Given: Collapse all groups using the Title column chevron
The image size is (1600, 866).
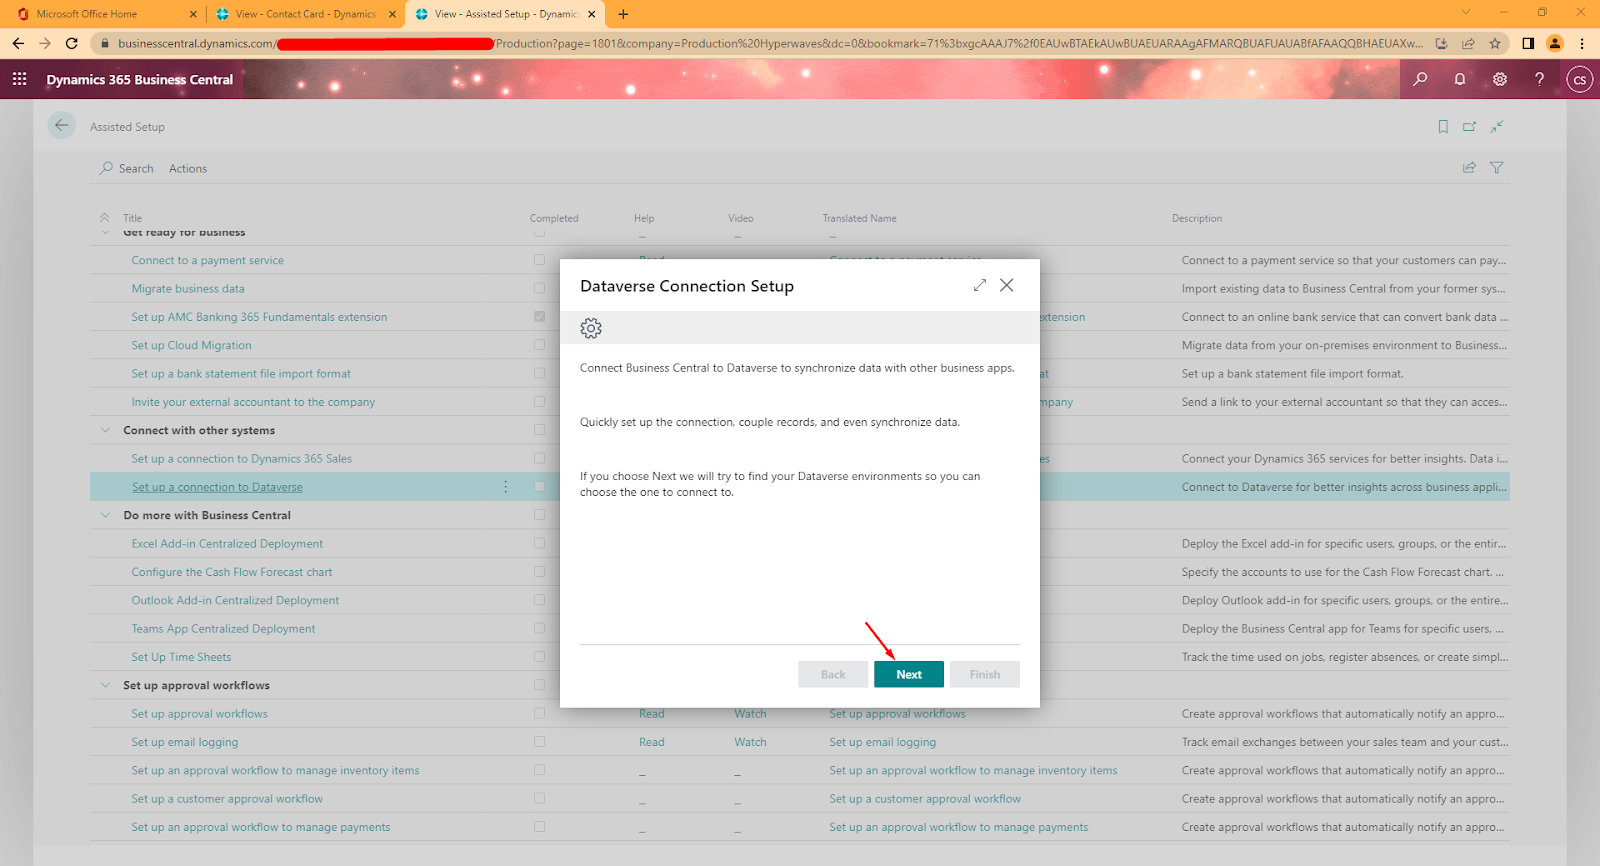Looking at the screenshot, I should [x=105, y=217].
